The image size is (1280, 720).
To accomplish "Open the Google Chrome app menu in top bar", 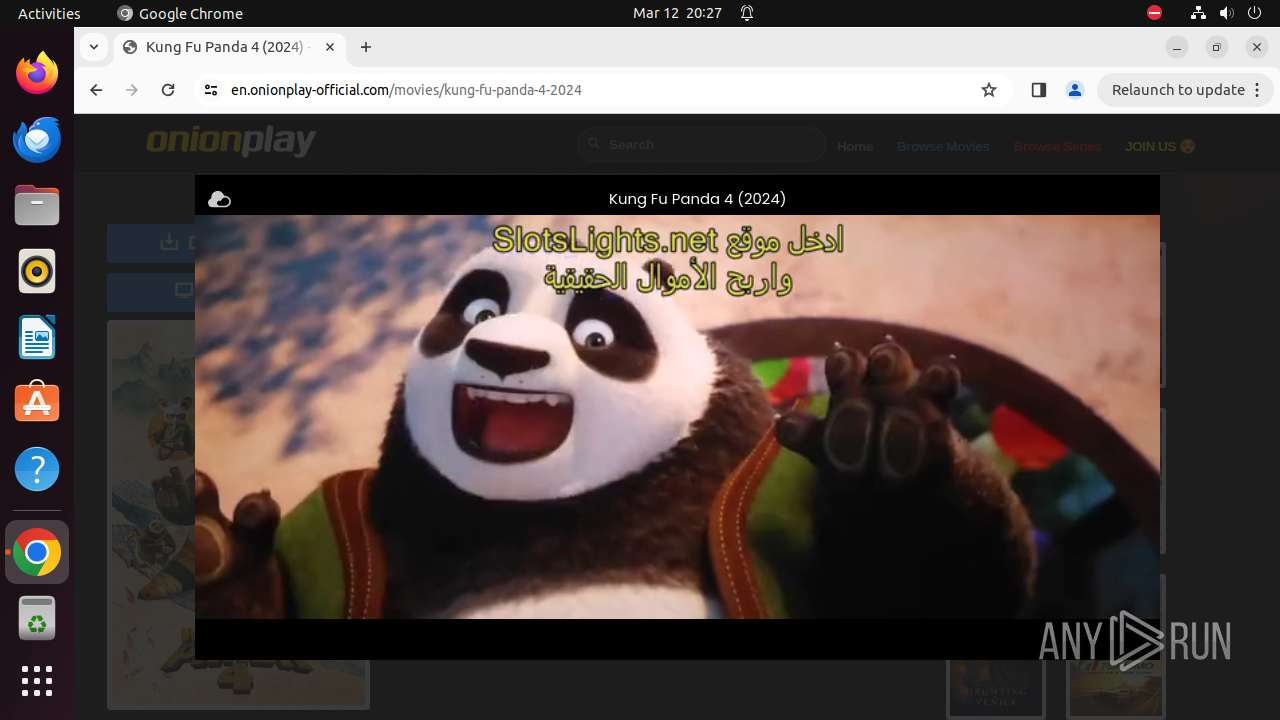I will [x=180, y=14].
